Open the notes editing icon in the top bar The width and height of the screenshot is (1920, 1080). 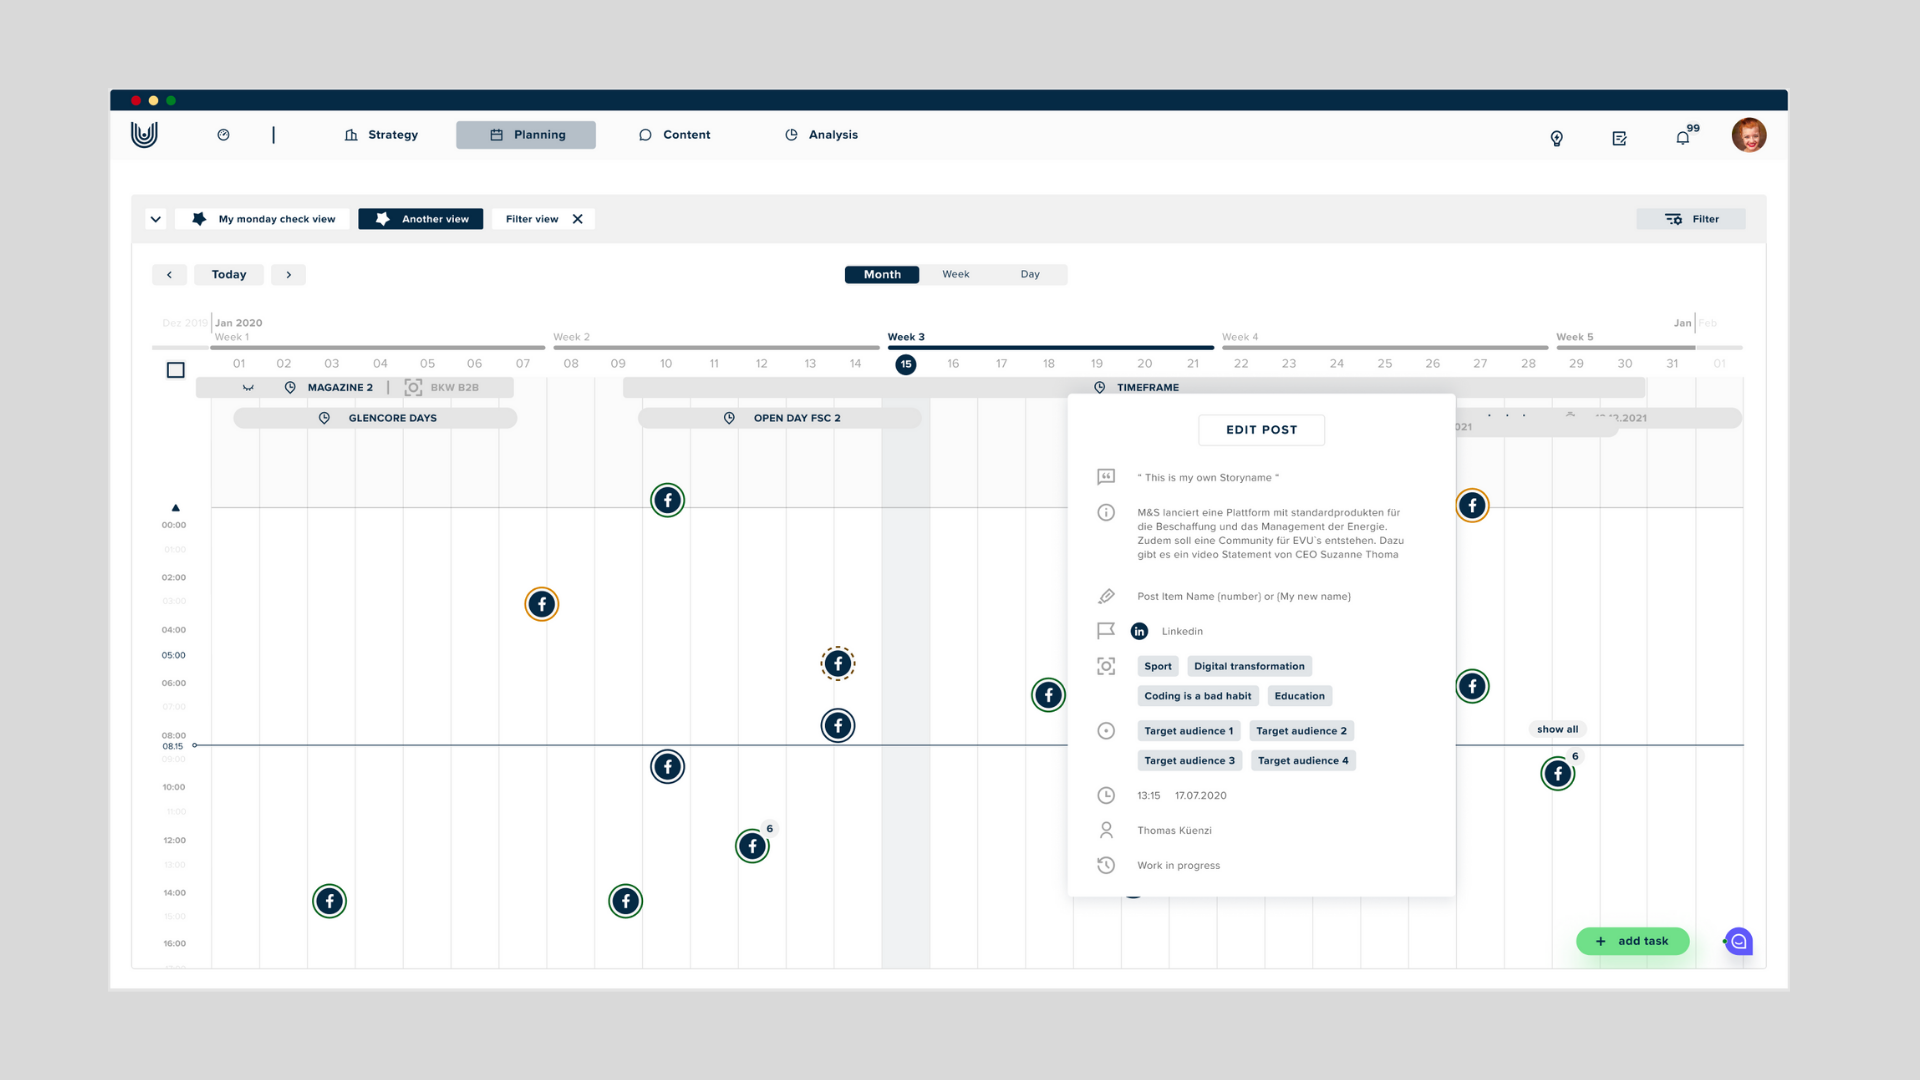(x=1619, y=139)
